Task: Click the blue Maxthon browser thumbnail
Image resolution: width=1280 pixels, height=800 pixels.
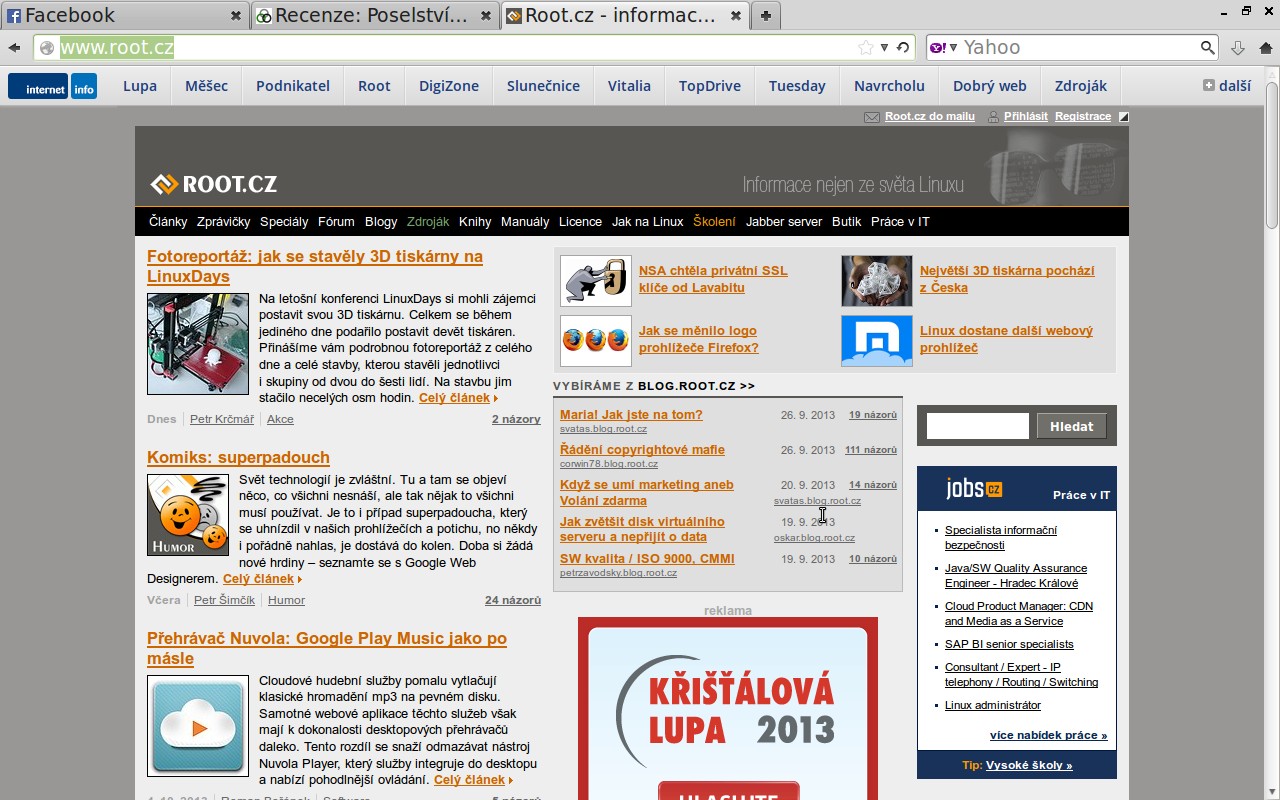Action: [877, 341]
